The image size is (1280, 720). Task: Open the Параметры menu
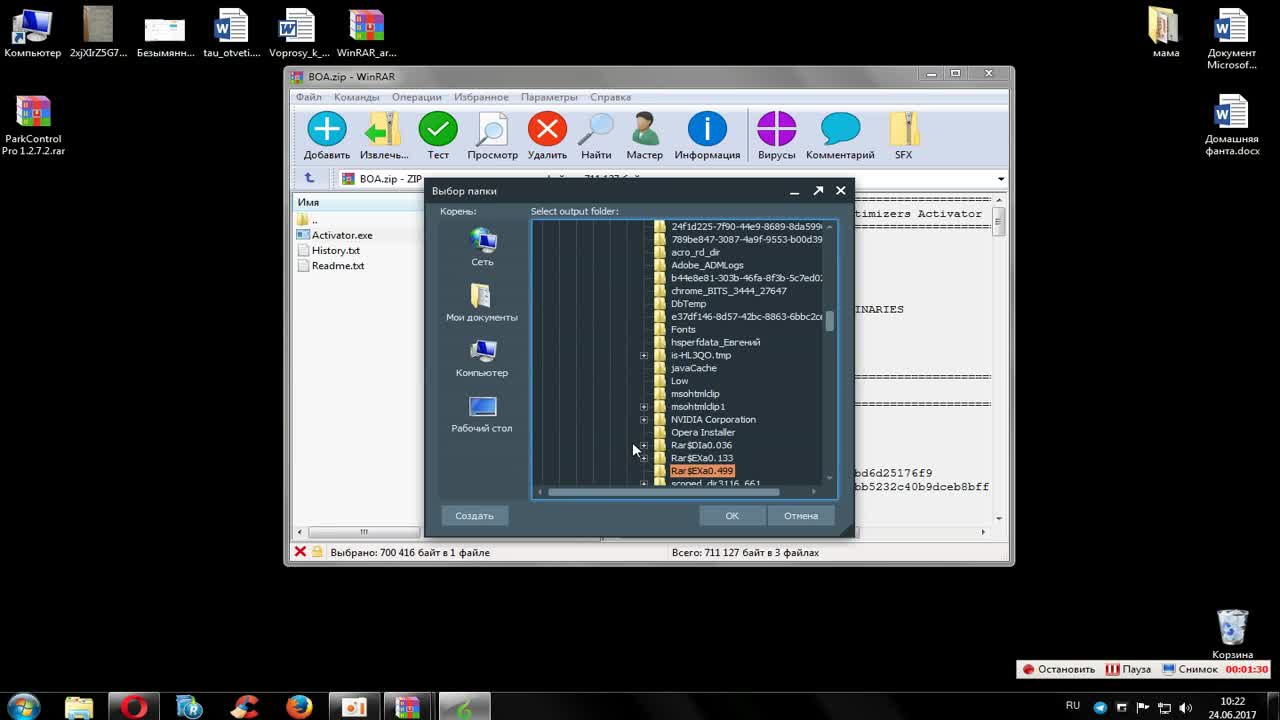[549, 97]
